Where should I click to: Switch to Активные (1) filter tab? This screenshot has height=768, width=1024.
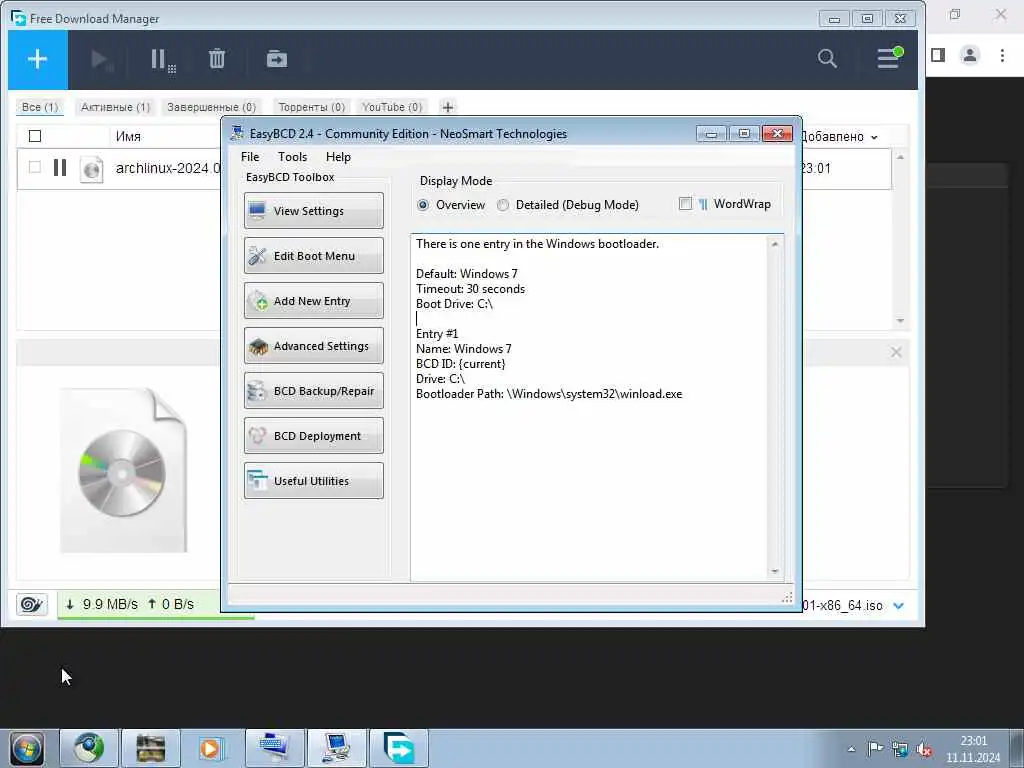(x=115, y=107)
